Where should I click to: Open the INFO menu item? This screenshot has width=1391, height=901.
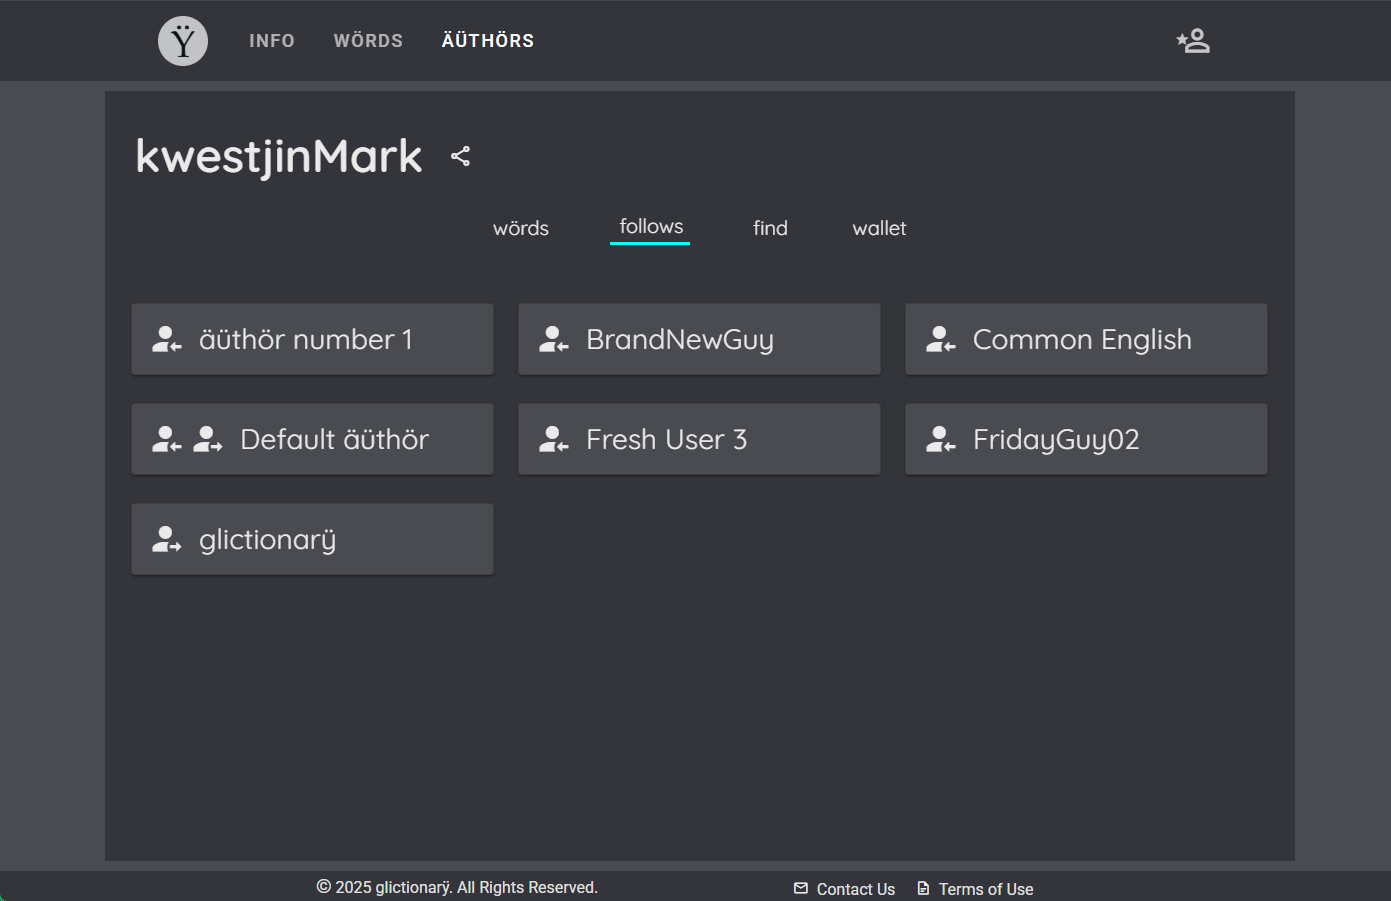(272, 41)
